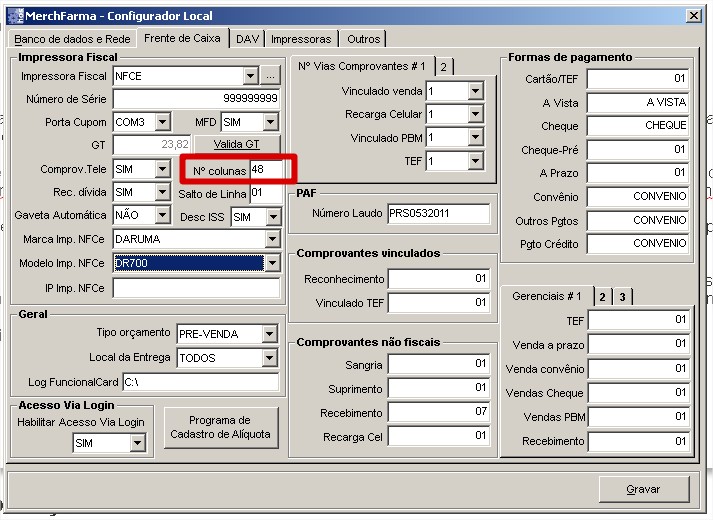Expand the Porta Cupom COM3 dropdown

pos(164,122)
